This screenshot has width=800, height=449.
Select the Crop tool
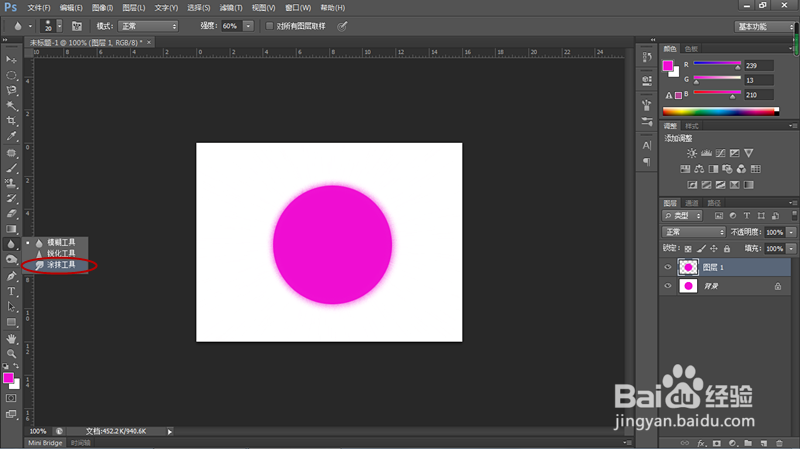coord(11,121)
